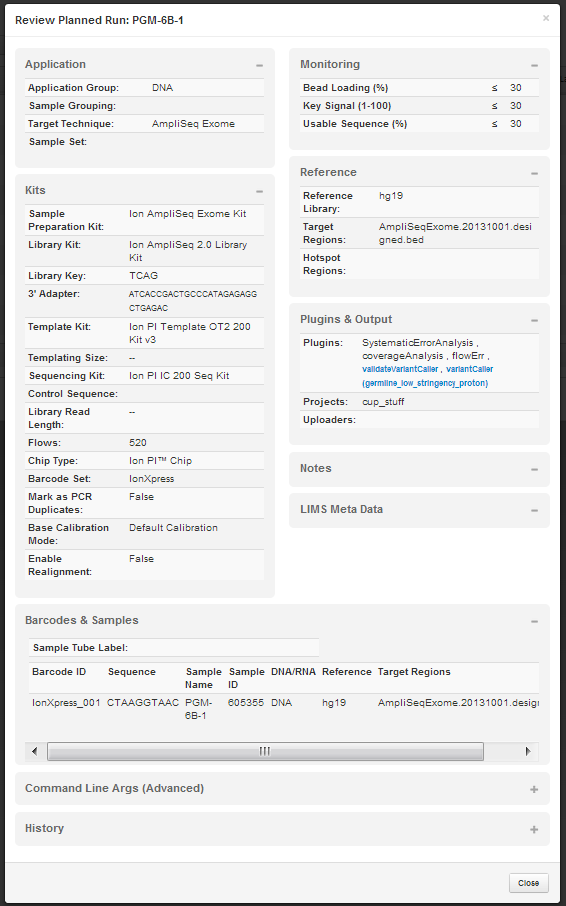The image size is (566, 906).
Task: Click the SystematicErrorAnalysis plugin name
Action: 418,343
